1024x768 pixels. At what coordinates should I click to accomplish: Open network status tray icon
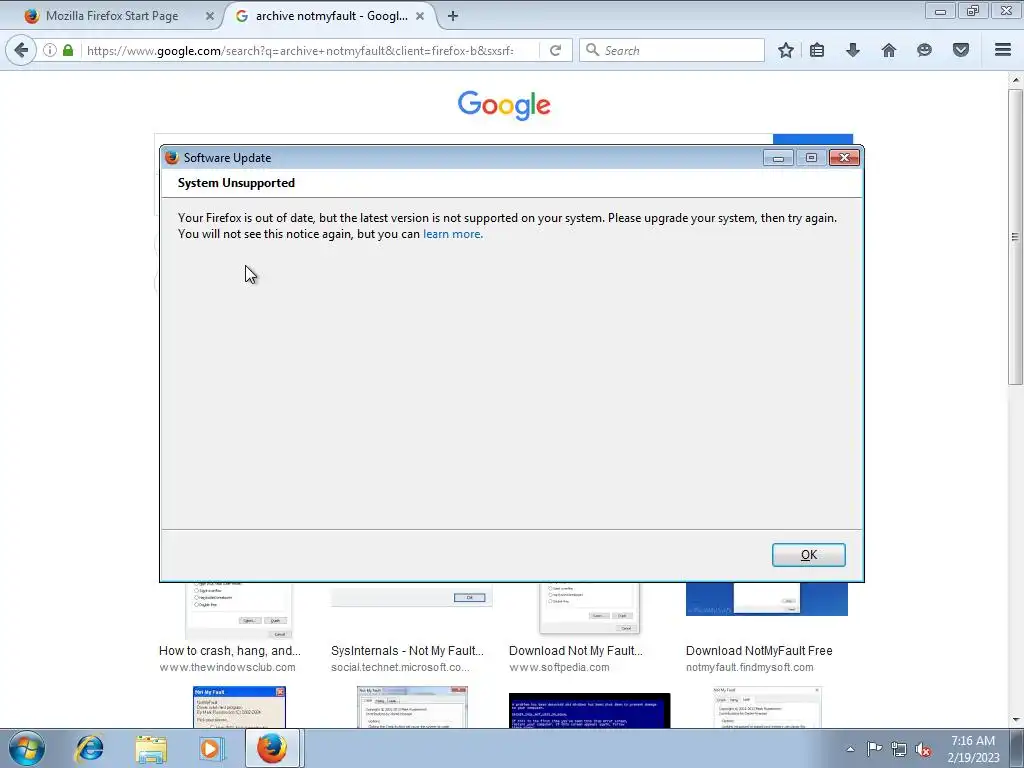pyautogui.click(x=899, y=749)
